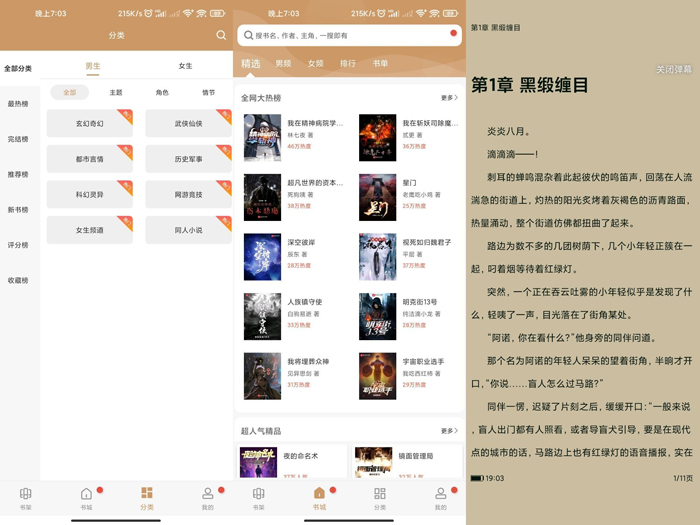Open the 女生频道 category
This screenshot has height=525, width=700.
(90, 230)
